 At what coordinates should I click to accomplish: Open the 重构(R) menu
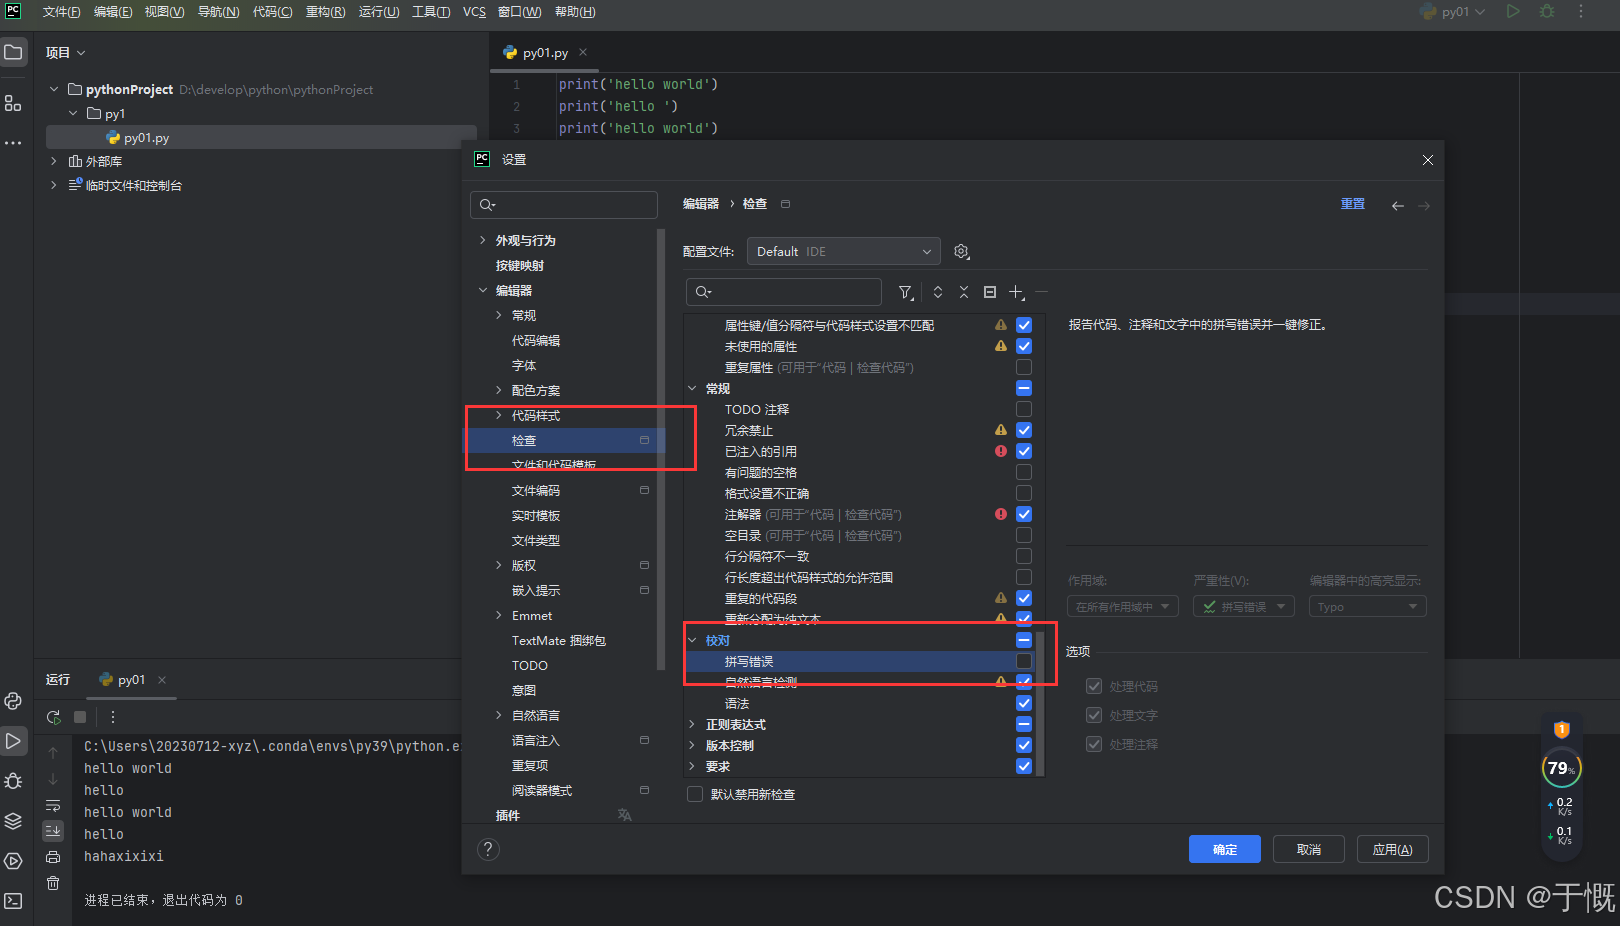pyautogui.click(x=325, y=12)
